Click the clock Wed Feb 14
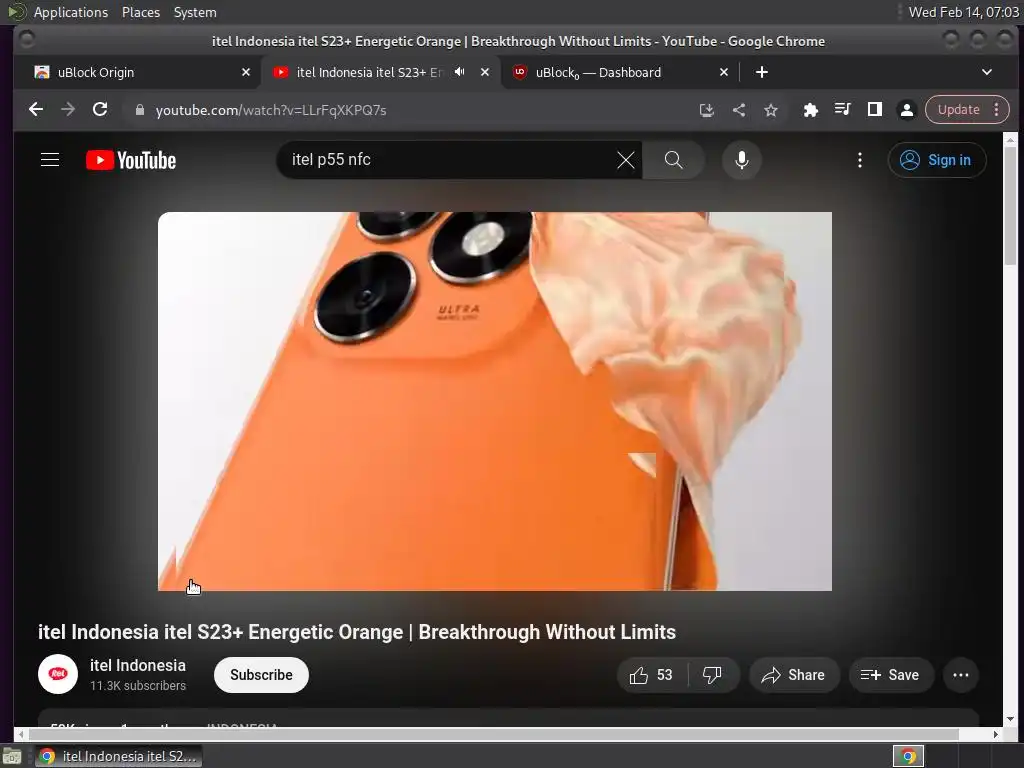Image resolution: width=1024 pixels, height=768 pixels. pyautogui.click(x=963, y=12)
